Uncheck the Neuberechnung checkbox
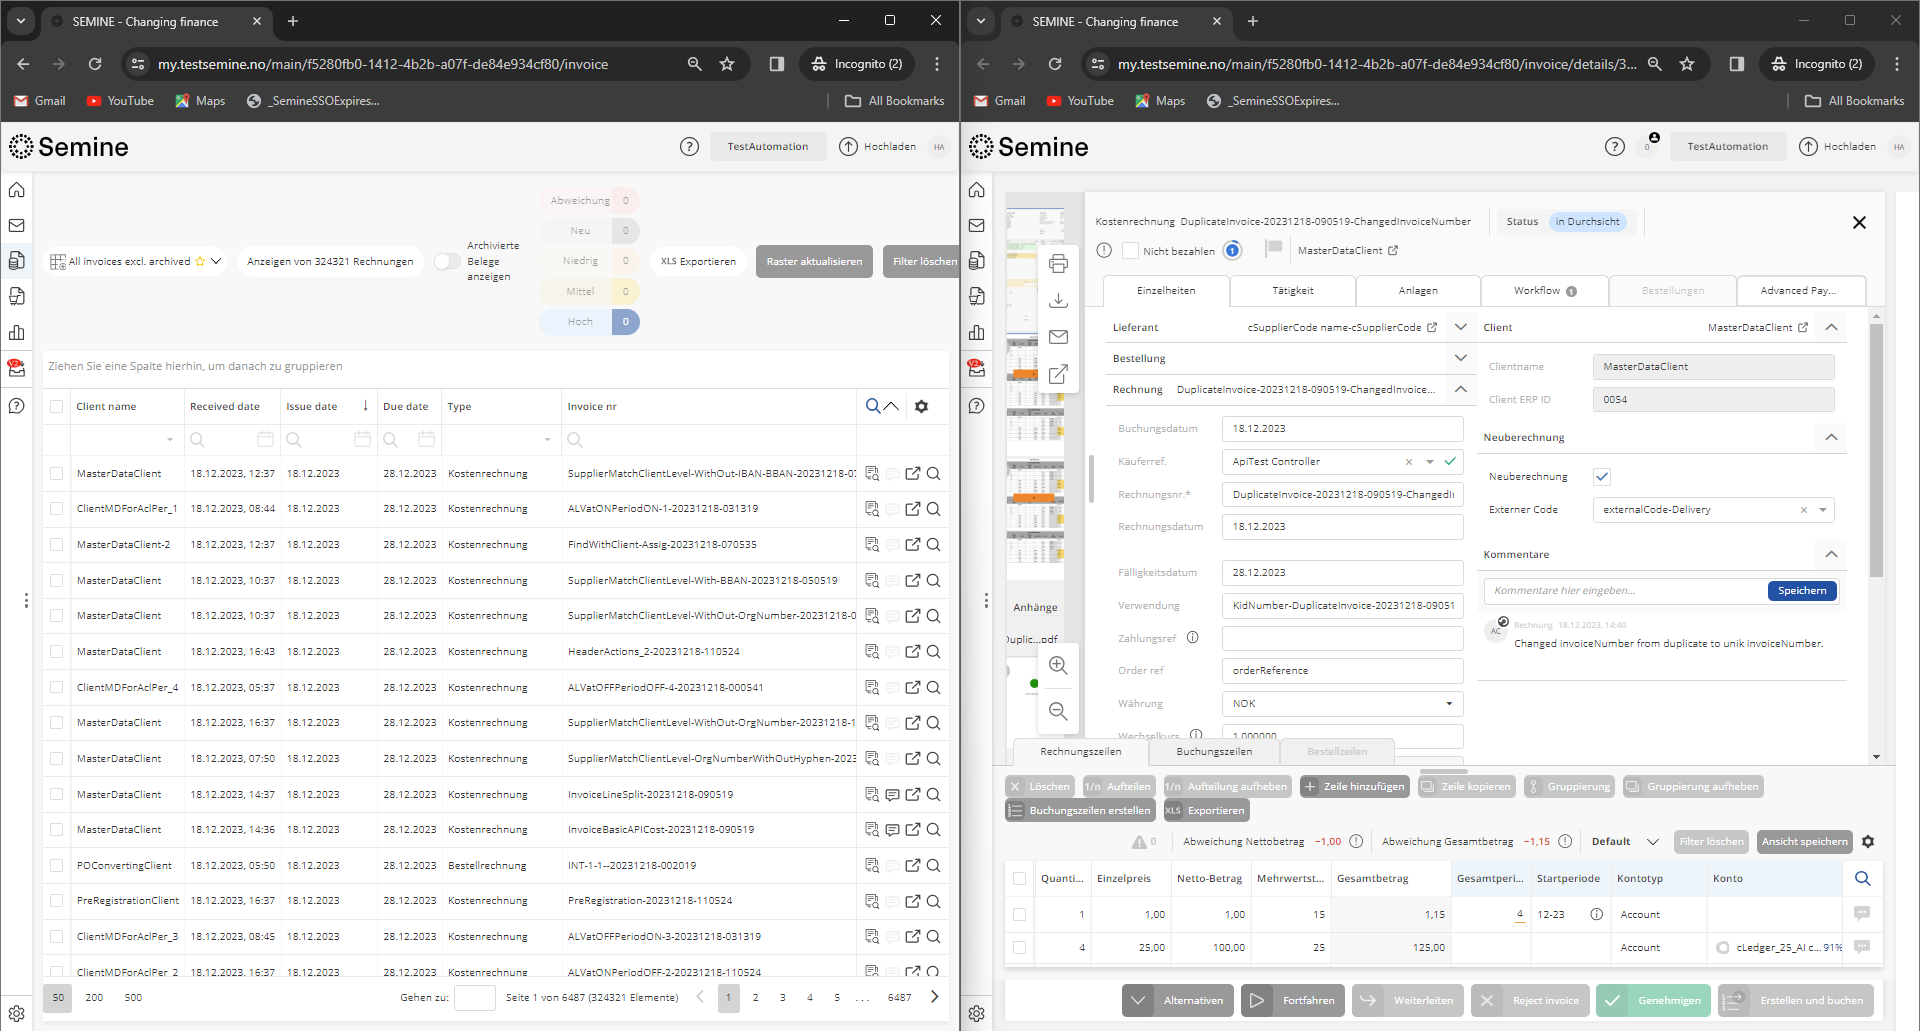 tap(1603, 477)
